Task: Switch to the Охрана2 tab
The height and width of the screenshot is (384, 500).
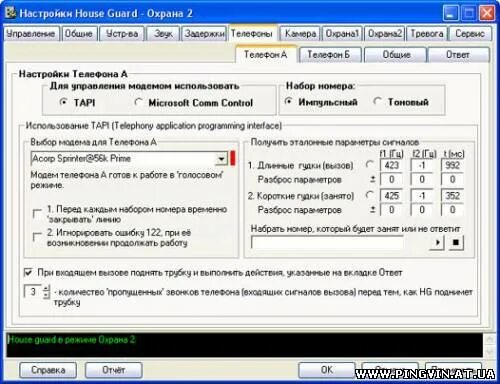Action: pyautogui.click(x=385, y=34)
